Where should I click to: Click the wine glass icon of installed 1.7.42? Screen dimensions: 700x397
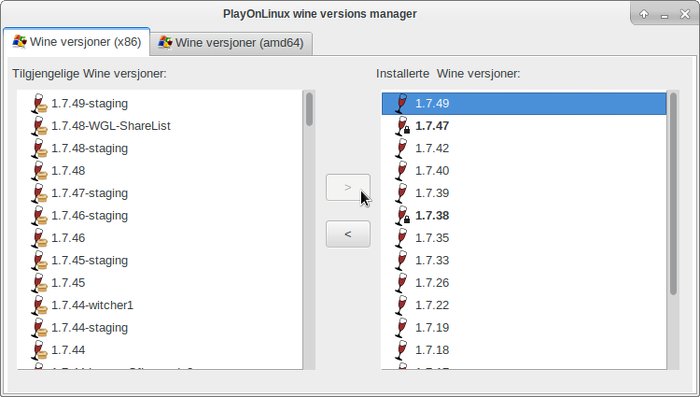402,148
